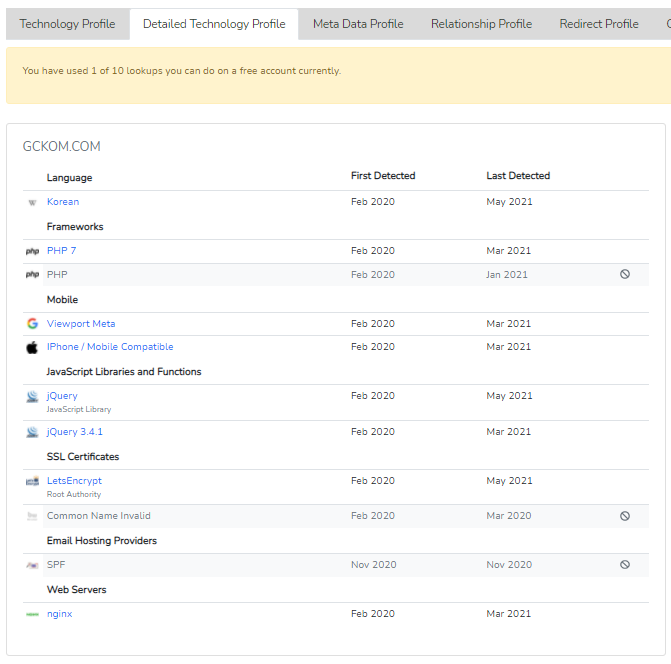
Task: Click the Common Name Invalid entry
Action: [x=98, y=516]
